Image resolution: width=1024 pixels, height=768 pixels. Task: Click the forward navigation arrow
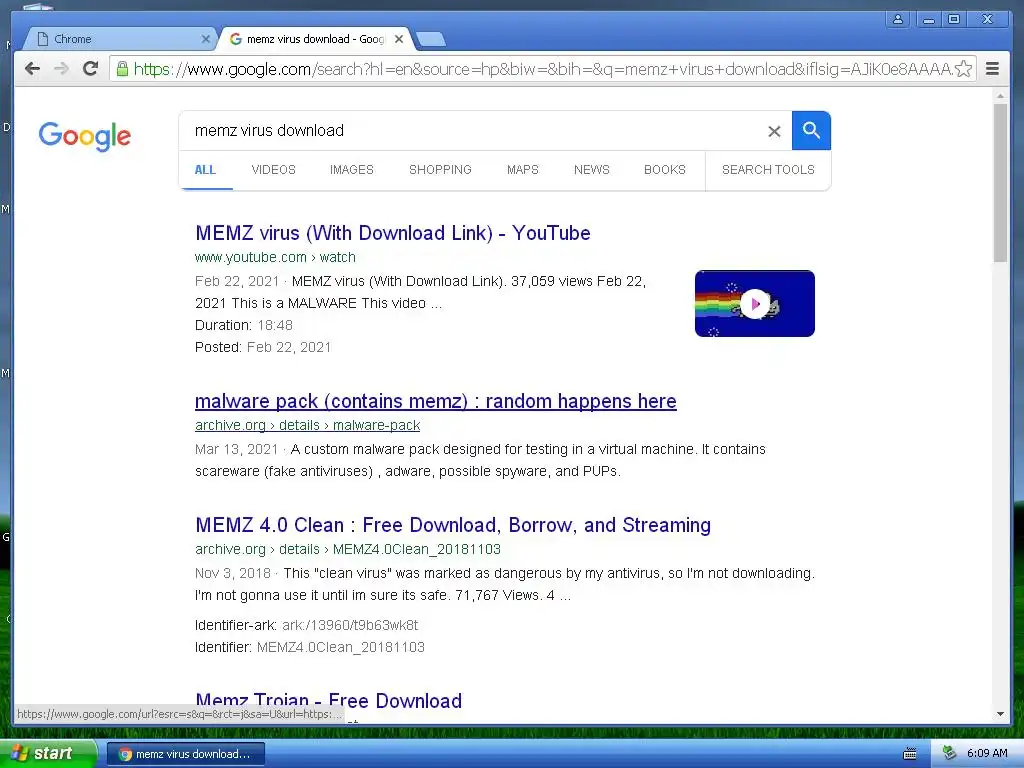click(61, 69)
